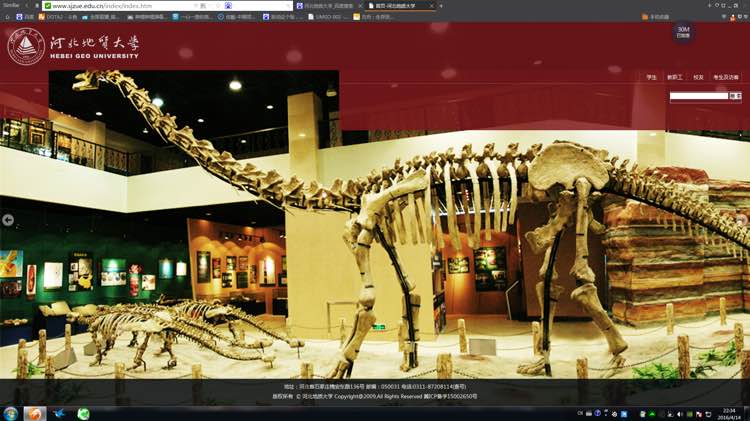
Task: Open the 考生及访客 (visitors) nav link
Action: pos(726,78)
